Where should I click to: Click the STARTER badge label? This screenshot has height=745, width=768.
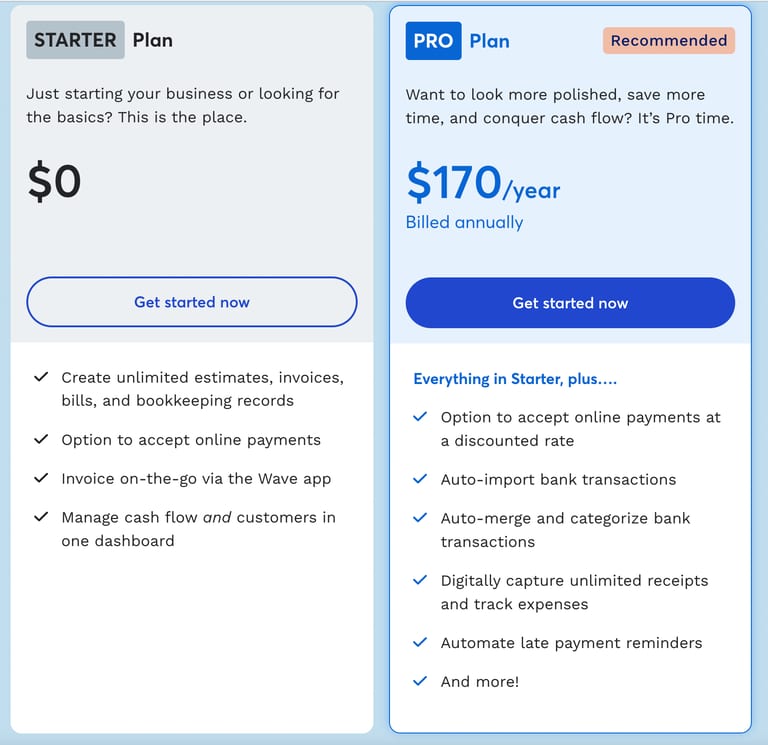tap(75, 40)
